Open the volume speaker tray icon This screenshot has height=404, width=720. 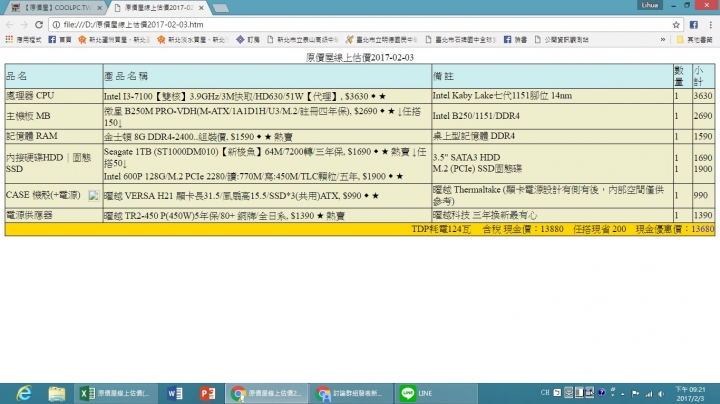pos(661,394)
